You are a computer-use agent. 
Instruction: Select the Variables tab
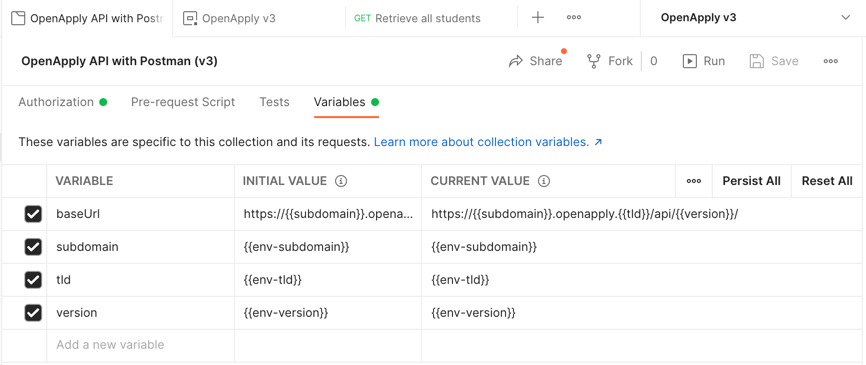(346, 102)
